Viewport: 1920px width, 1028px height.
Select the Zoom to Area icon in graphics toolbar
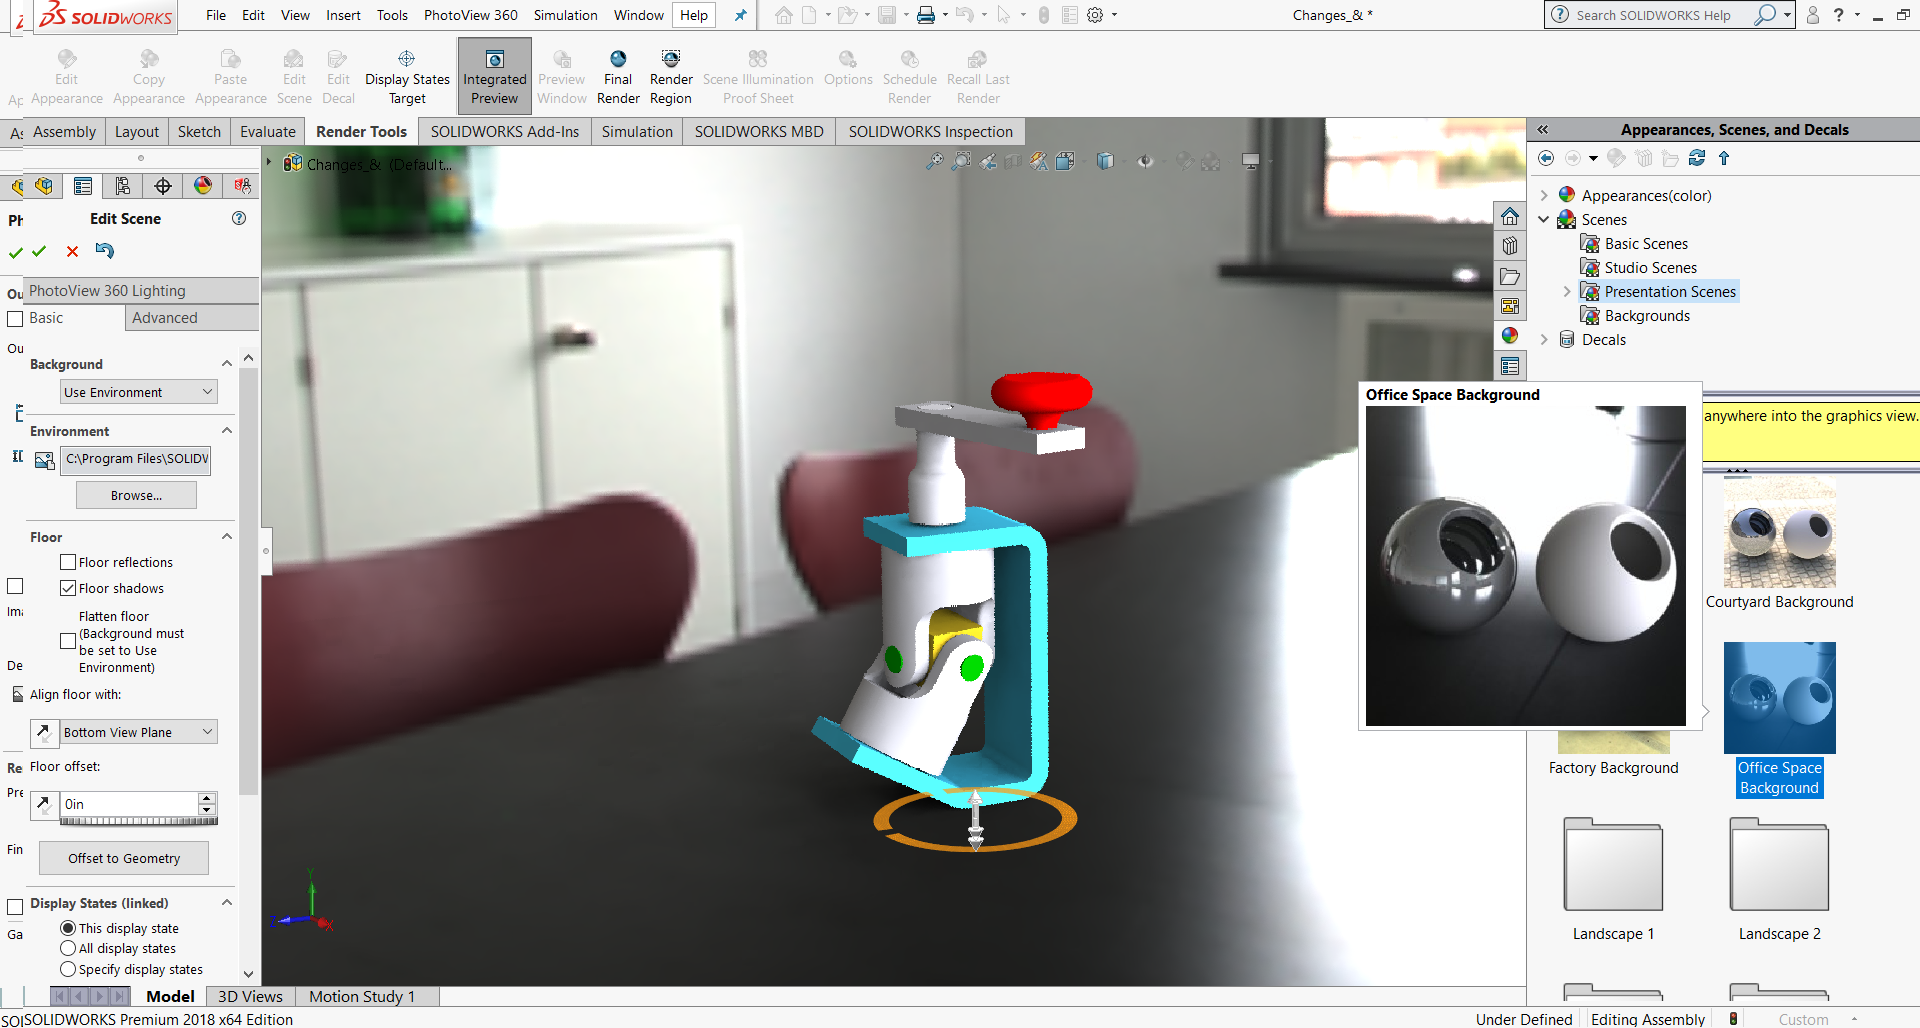coord(961,161)
